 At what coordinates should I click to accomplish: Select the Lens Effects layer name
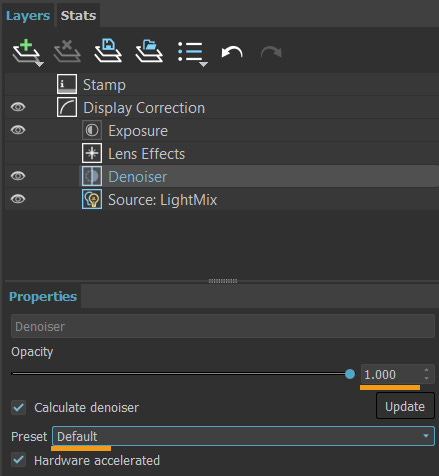[147, 154]
